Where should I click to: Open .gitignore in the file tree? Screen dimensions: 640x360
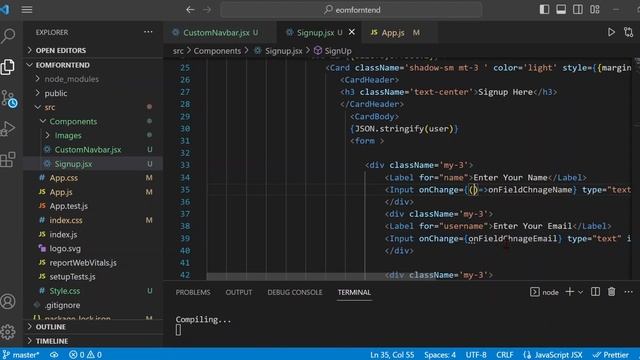(62, 305)
